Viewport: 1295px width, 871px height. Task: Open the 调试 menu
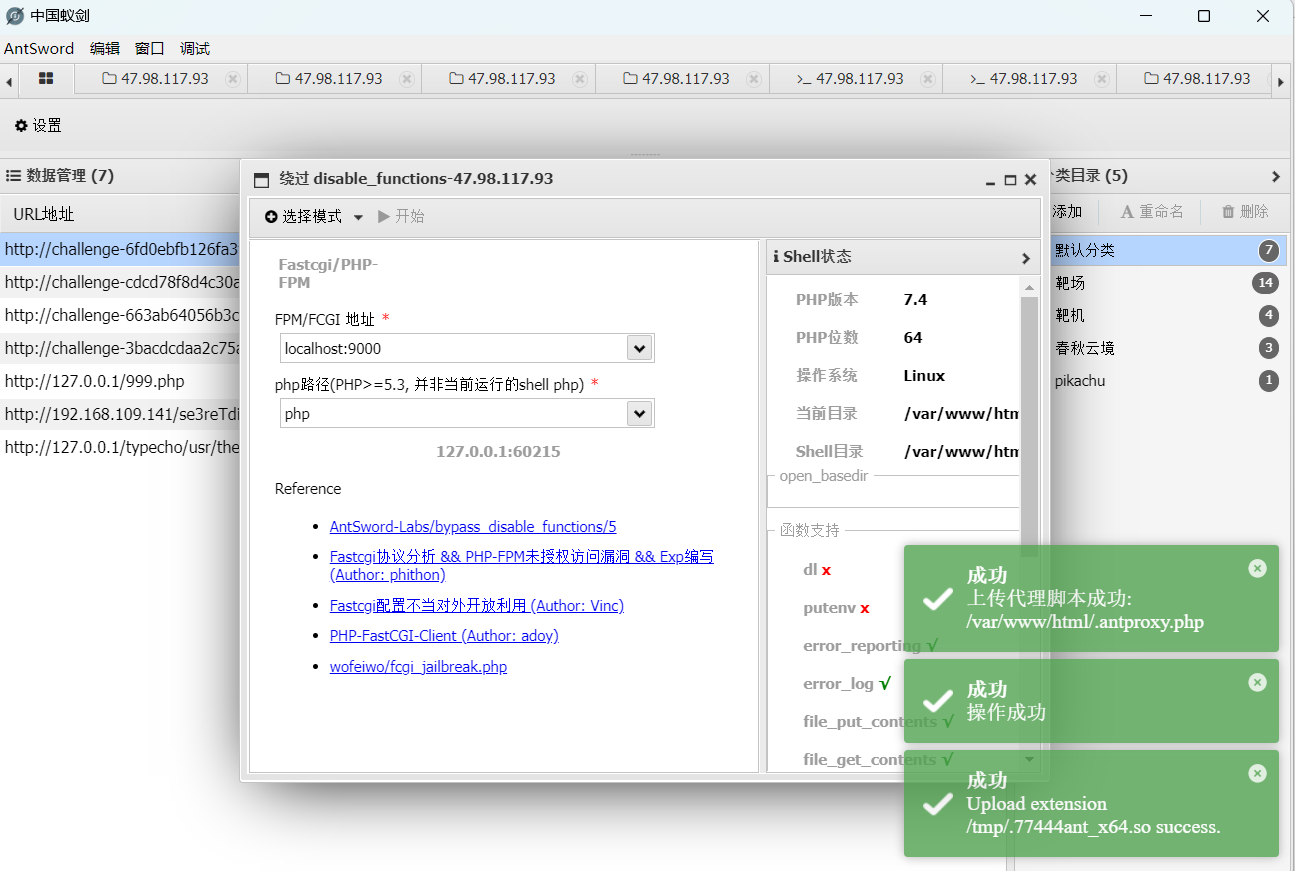pos(195,49)
